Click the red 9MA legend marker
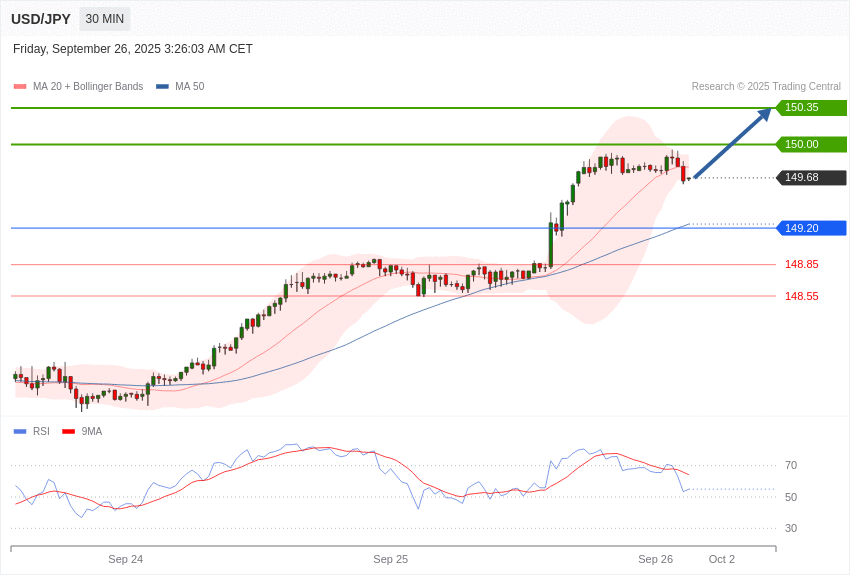The height and width of the screenshot is (576, 850). 68,432
